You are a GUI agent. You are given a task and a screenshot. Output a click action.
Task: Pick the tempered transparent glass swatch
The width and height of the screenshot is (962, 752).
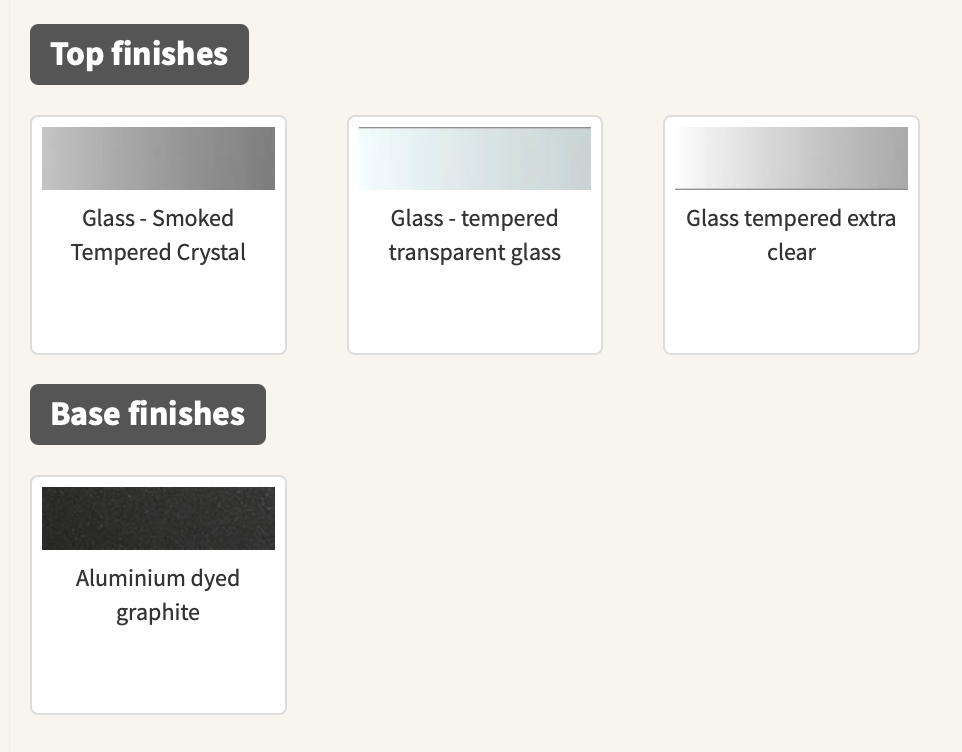[x=474, y=158]
